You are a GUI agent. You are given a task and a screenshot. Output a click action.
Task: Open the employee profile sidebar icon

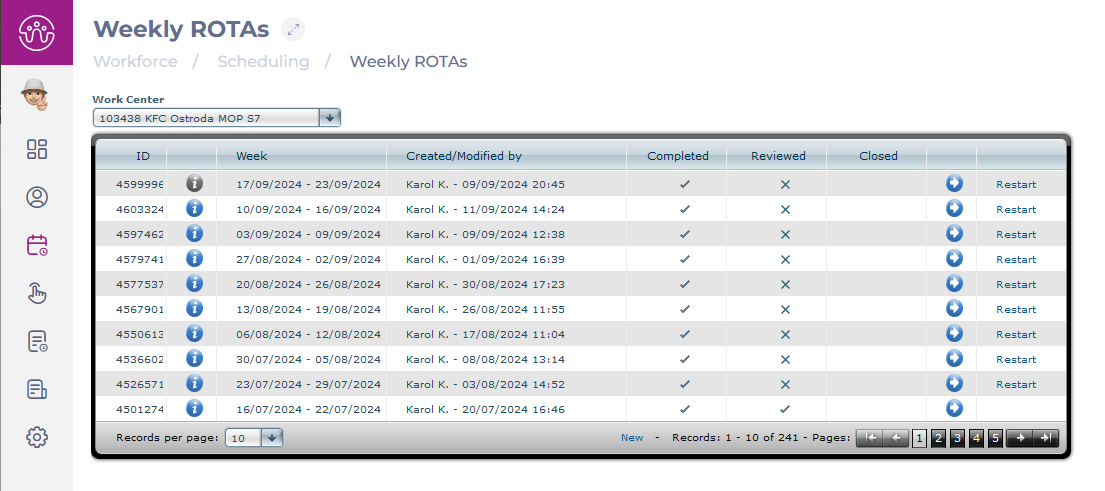[x=37, y=197]
